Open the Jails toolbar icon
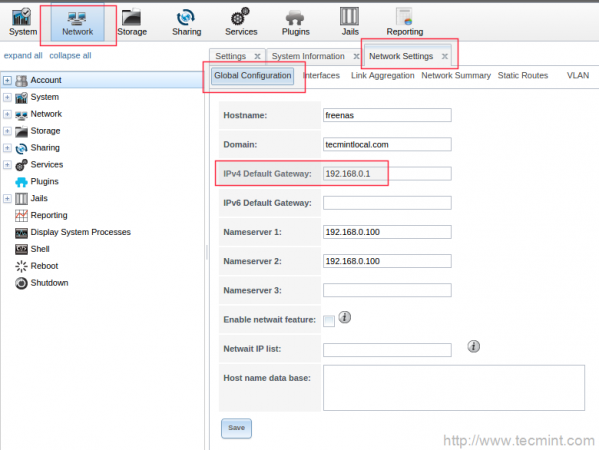 click(350, 17)
